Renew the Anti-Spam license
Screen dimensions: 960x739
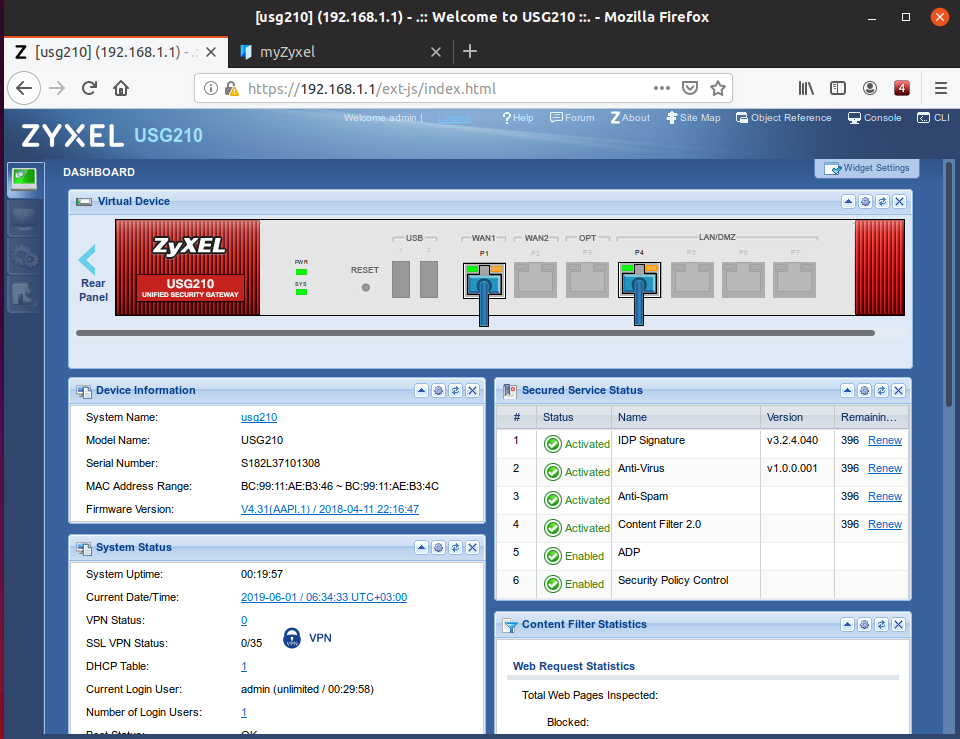885,496
